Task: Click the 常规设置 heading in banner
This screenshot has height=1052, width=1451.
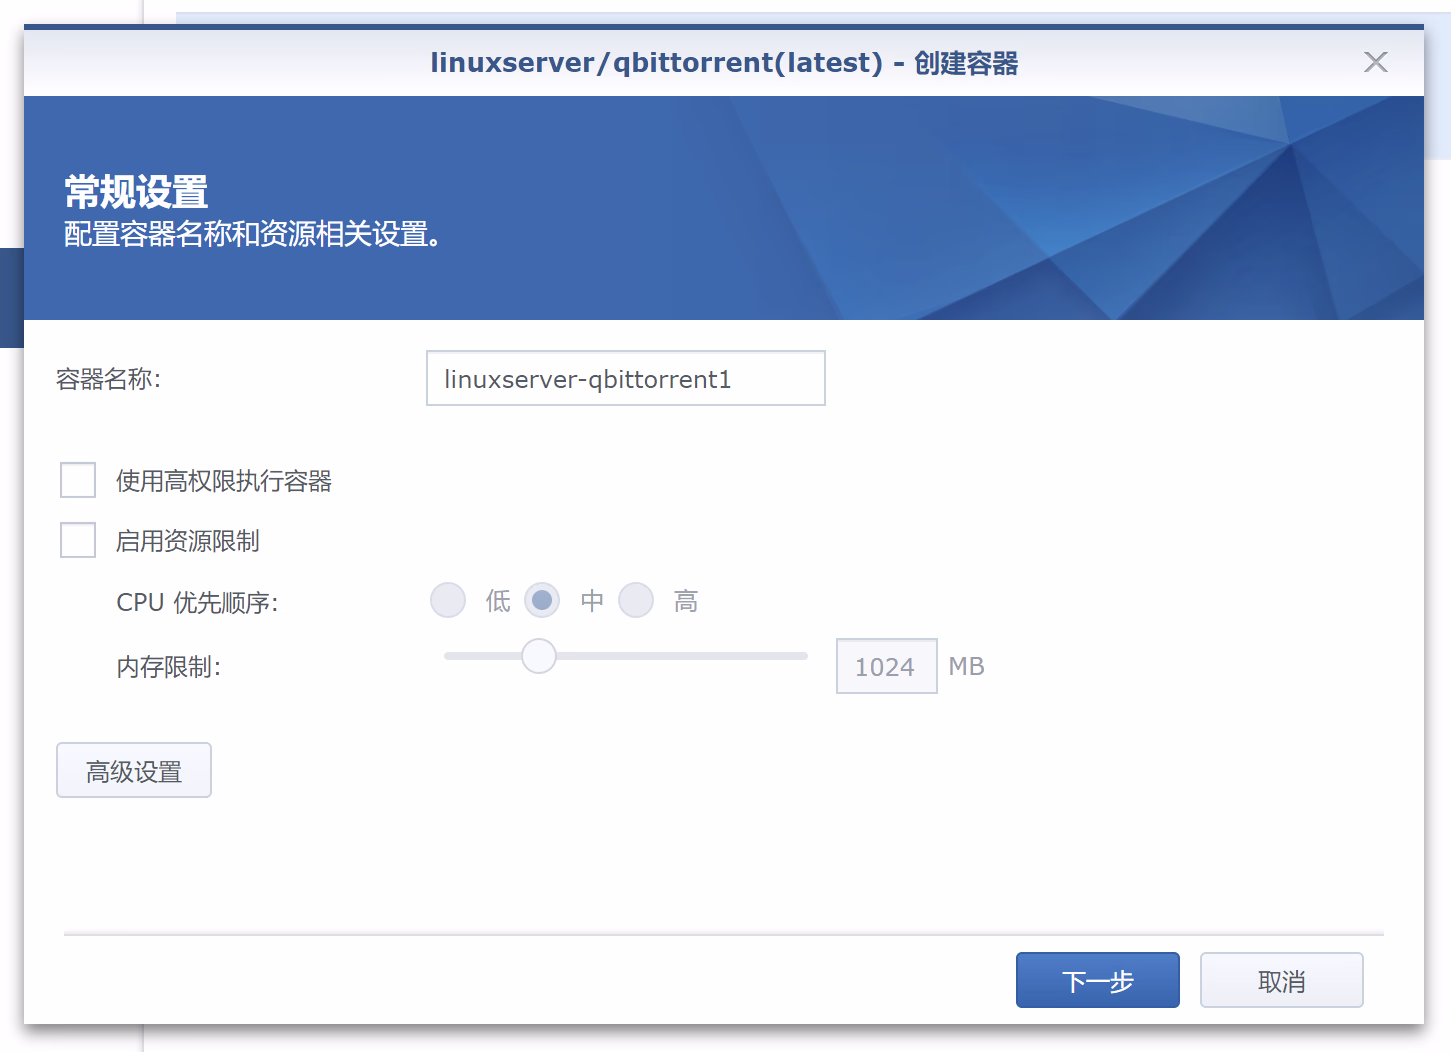Action: 136,191
